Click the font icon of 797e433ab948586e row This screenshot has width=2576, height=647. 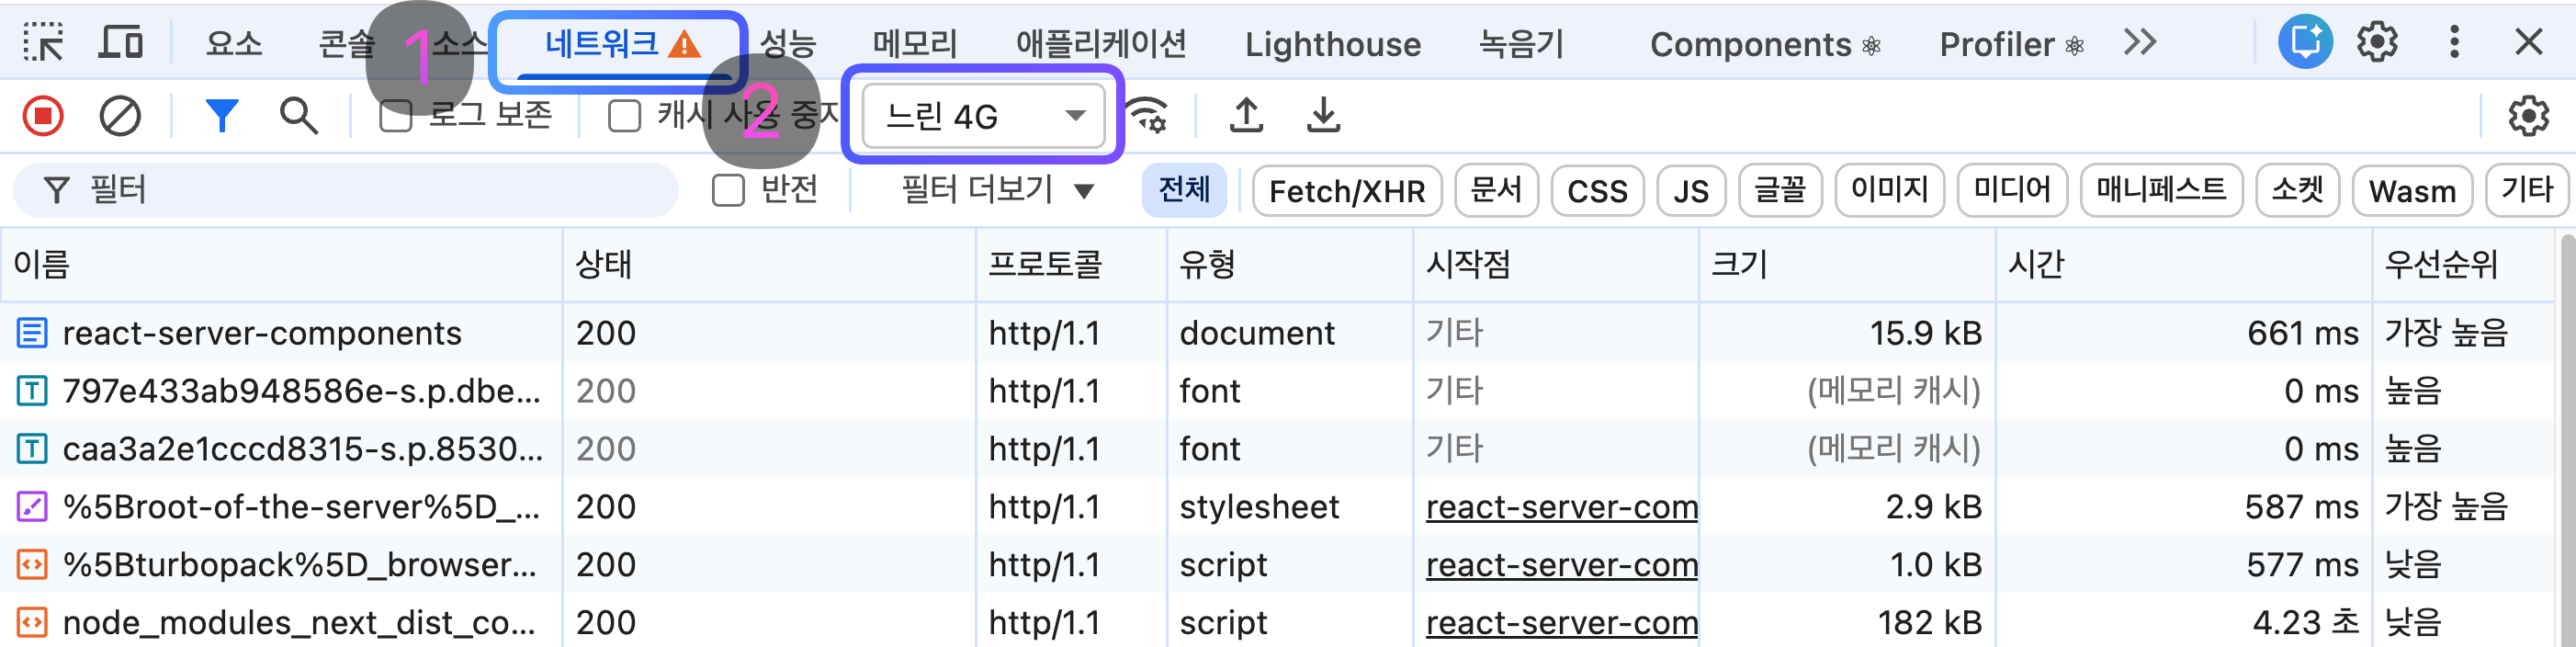[x=32, y=391]
